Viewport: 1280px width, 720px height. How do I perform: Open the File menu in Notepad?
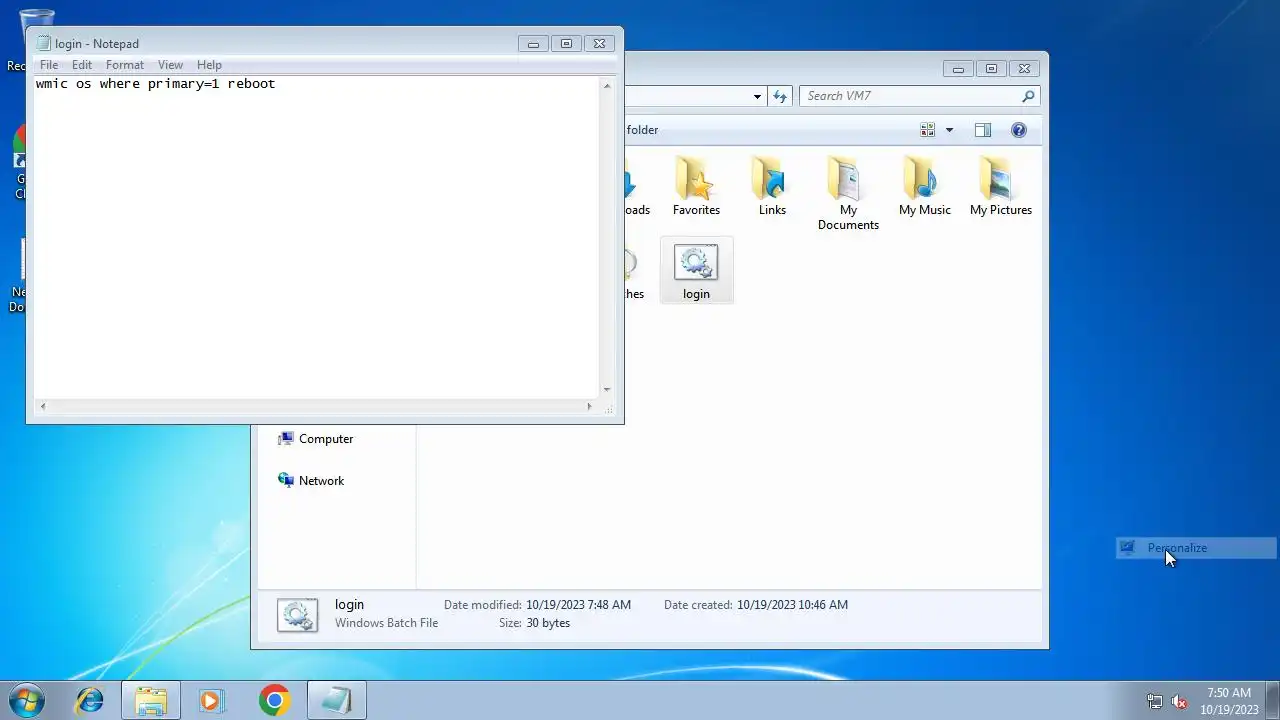point(49,65)
